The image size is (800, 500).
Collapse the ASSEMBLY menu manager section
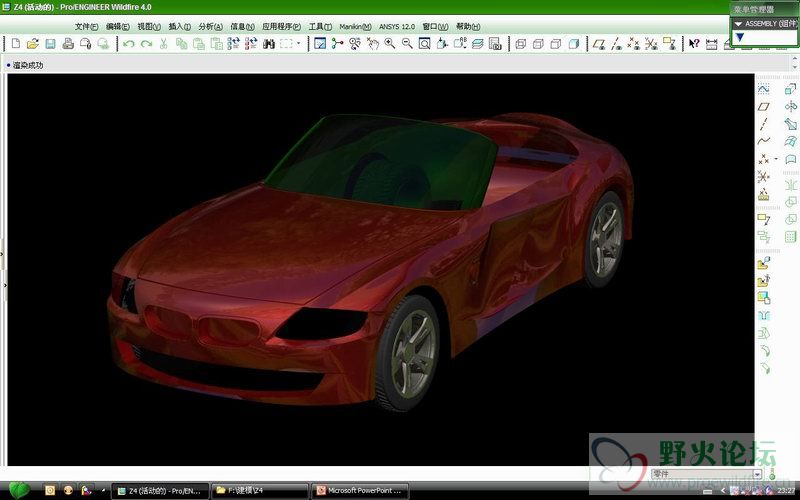[738, 23]
